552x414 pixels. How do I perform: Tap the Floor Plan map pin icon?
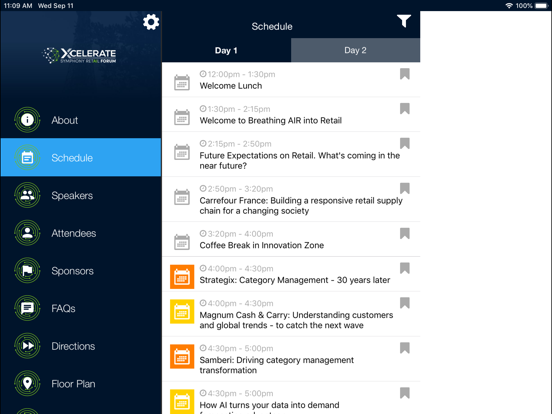click(27, 383)
